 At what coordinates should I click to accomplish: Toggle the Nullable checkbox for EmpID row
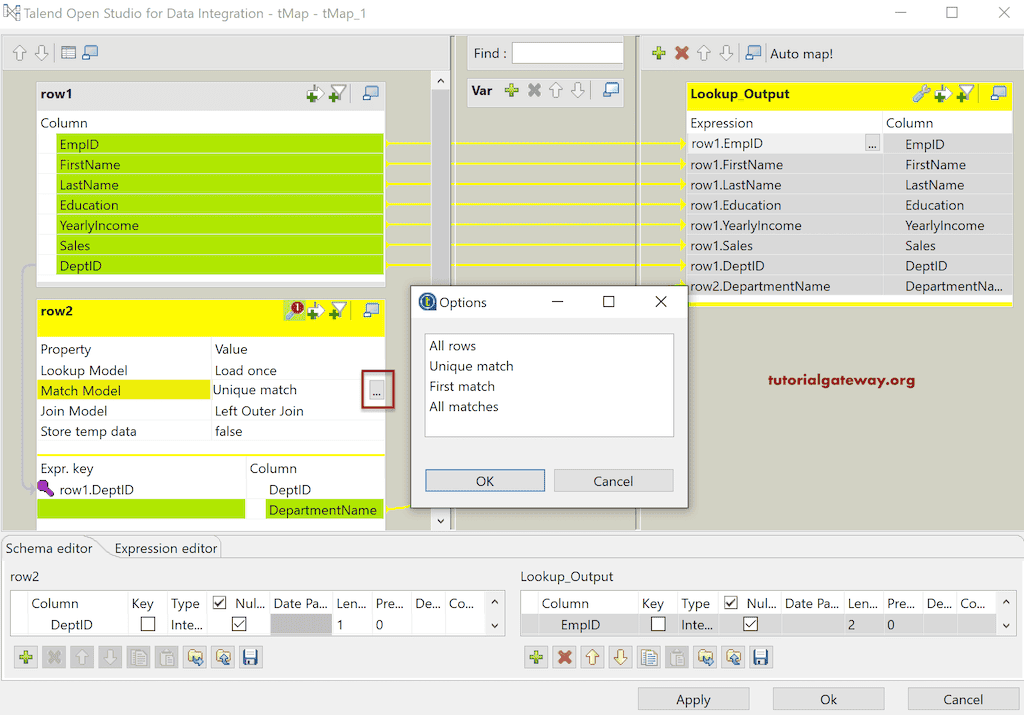750,624
